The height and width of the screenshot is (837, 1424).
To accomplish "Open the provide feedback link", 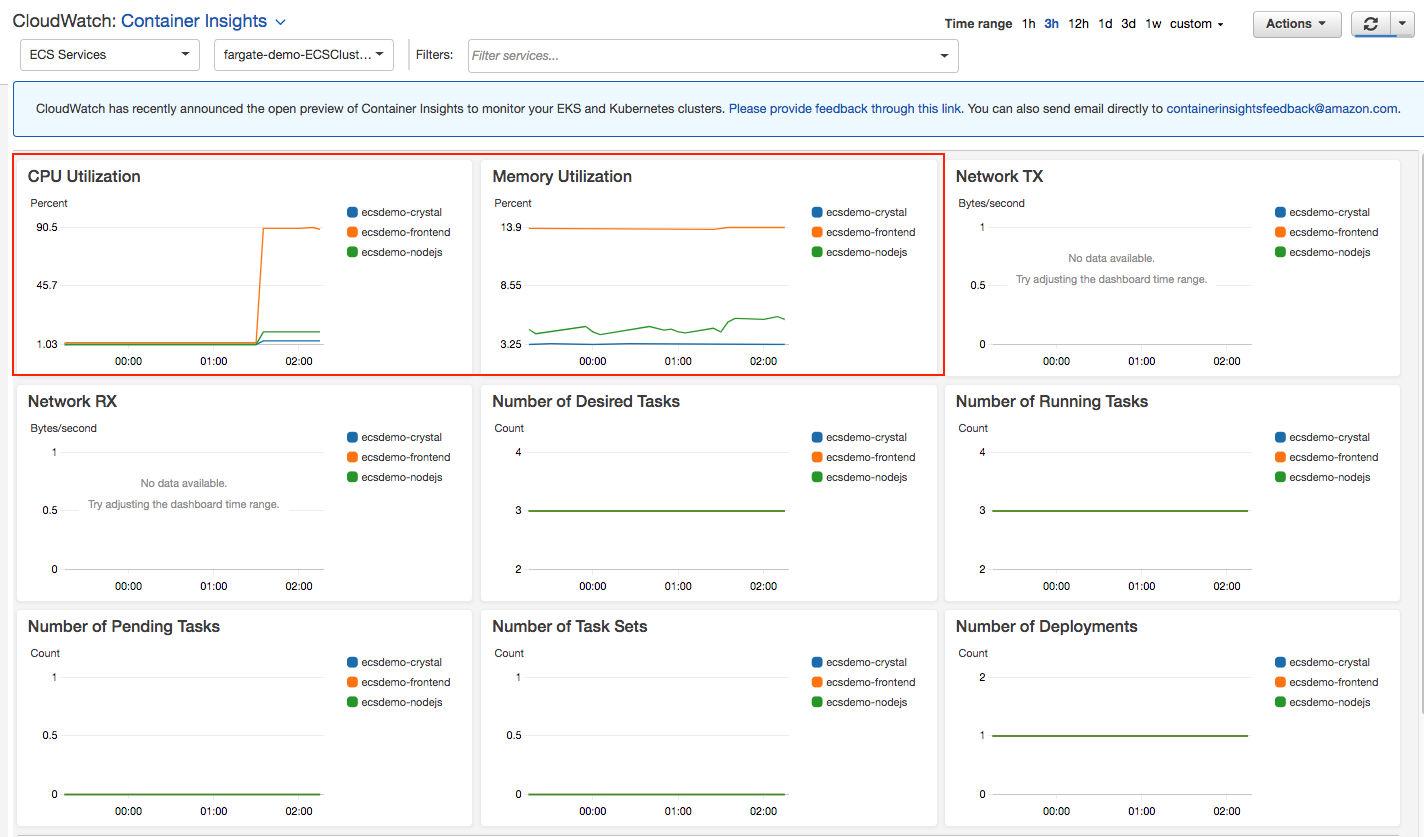I will click(845, 109).
